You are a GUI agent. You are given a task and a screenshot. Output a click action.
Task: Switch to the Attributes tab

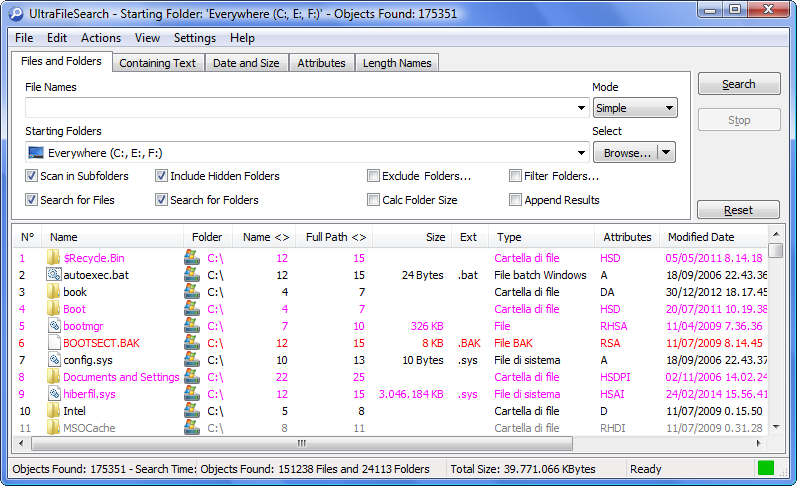322,63
